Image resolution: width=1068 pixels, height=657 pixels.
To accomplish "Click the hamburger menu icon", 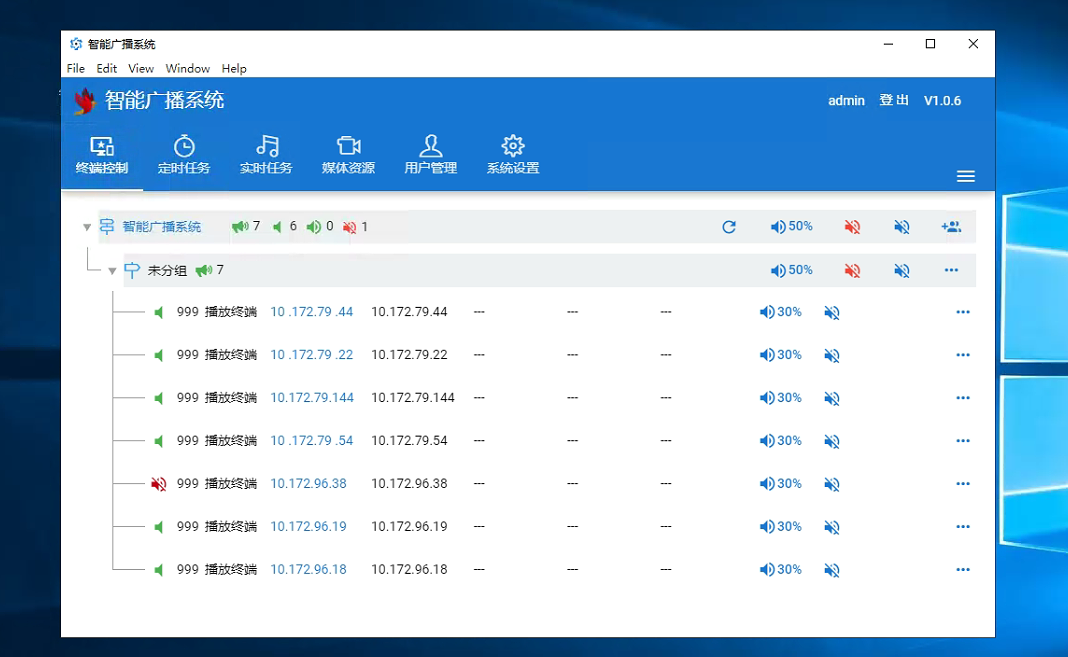I will (x=965, y=176).
